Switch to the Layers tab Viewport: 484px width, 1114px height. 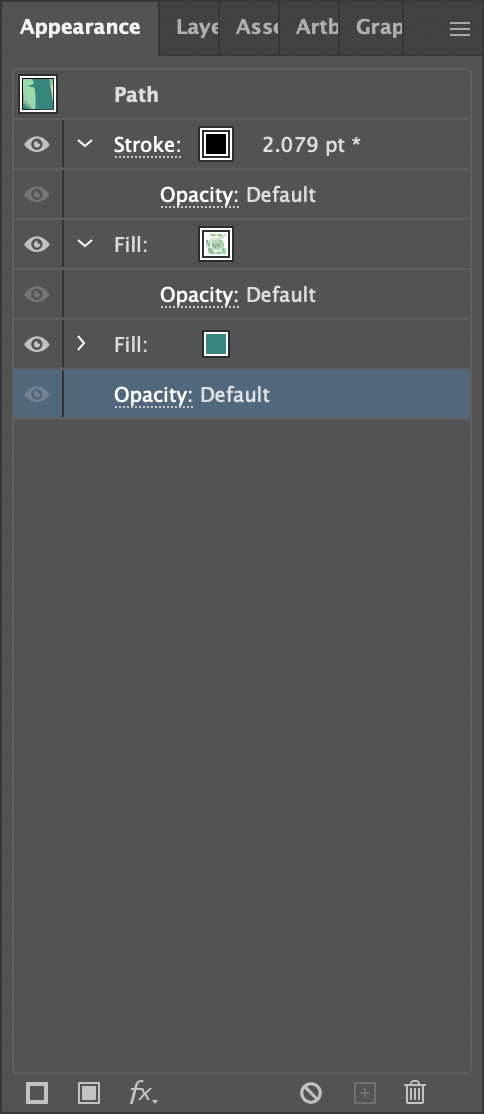point(196,28)
